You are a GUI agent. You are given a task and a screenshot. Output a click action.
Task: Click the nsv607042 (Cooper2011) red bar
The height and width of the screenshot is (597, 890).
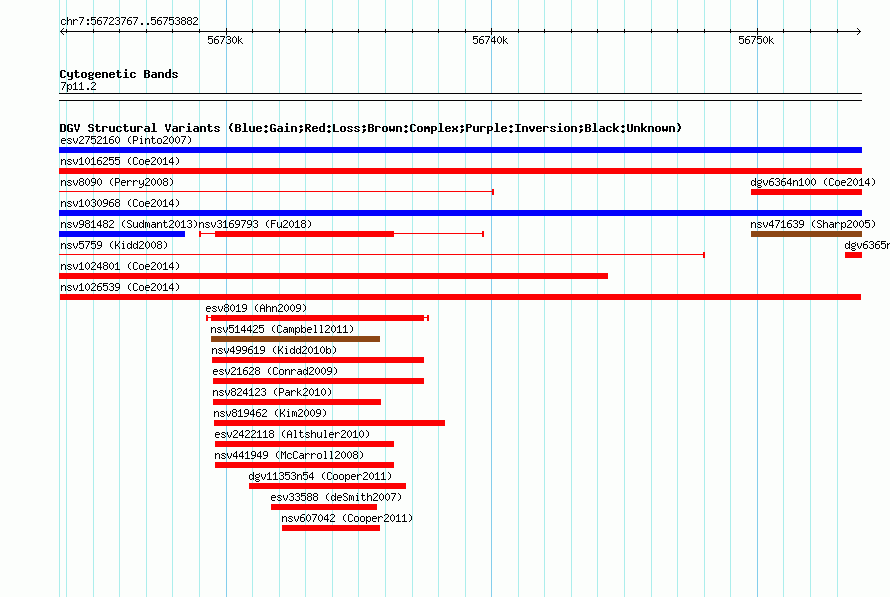331,528
